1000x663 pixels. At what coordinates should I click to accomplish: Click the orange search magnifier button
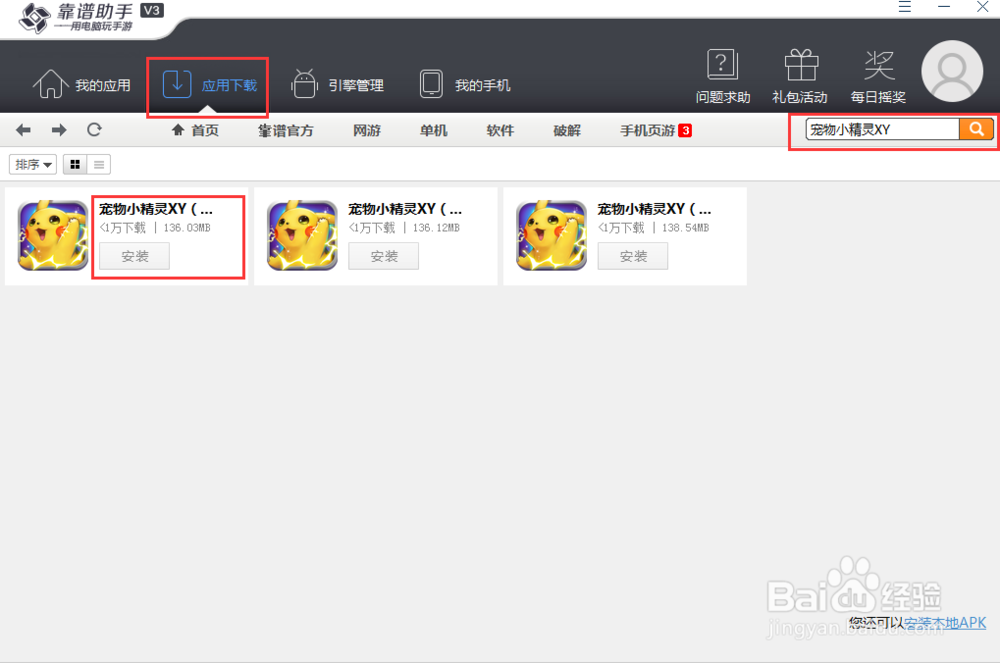[976, 129]
